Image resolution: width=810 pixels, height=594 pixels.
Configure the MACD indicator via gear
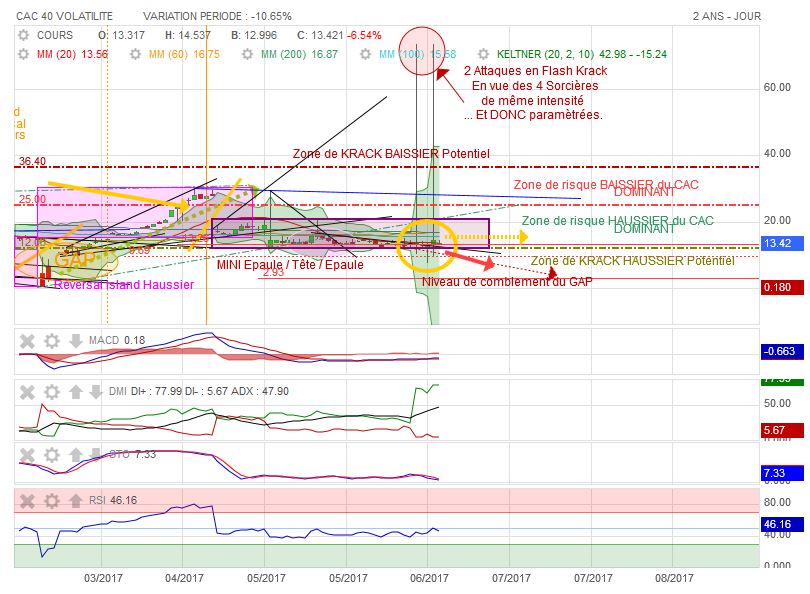coord(52,341)
